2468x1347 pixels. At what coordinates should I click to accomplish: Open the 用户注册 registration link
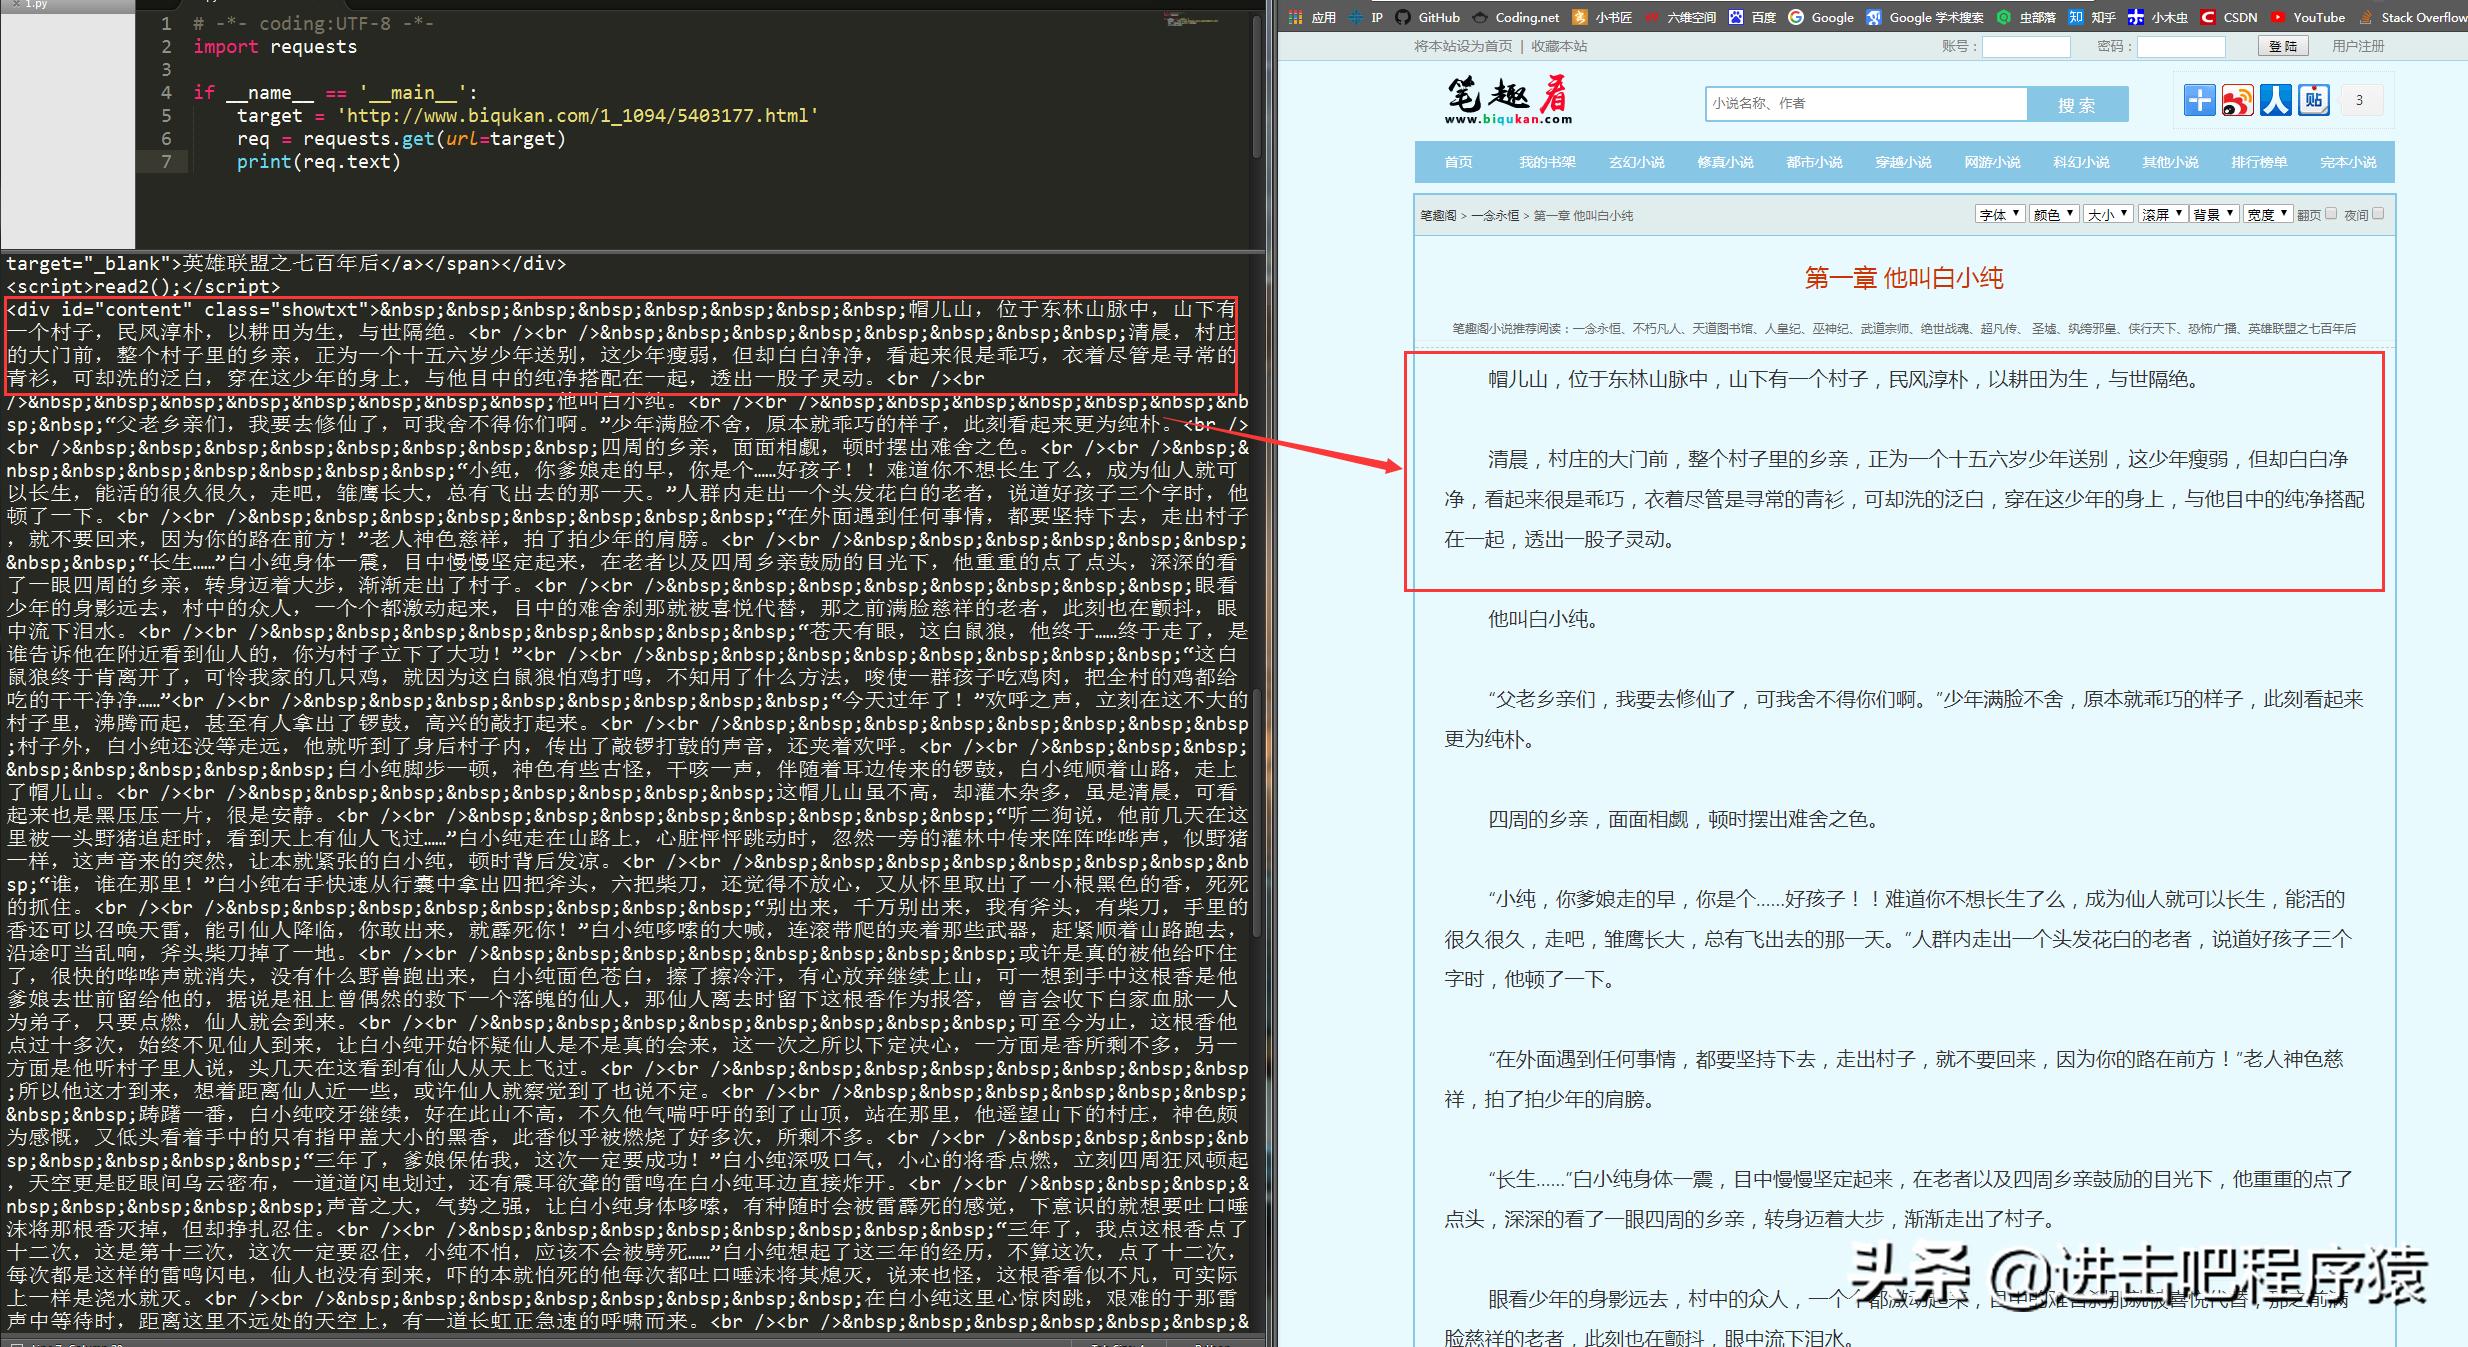(x=2358, y=46)
